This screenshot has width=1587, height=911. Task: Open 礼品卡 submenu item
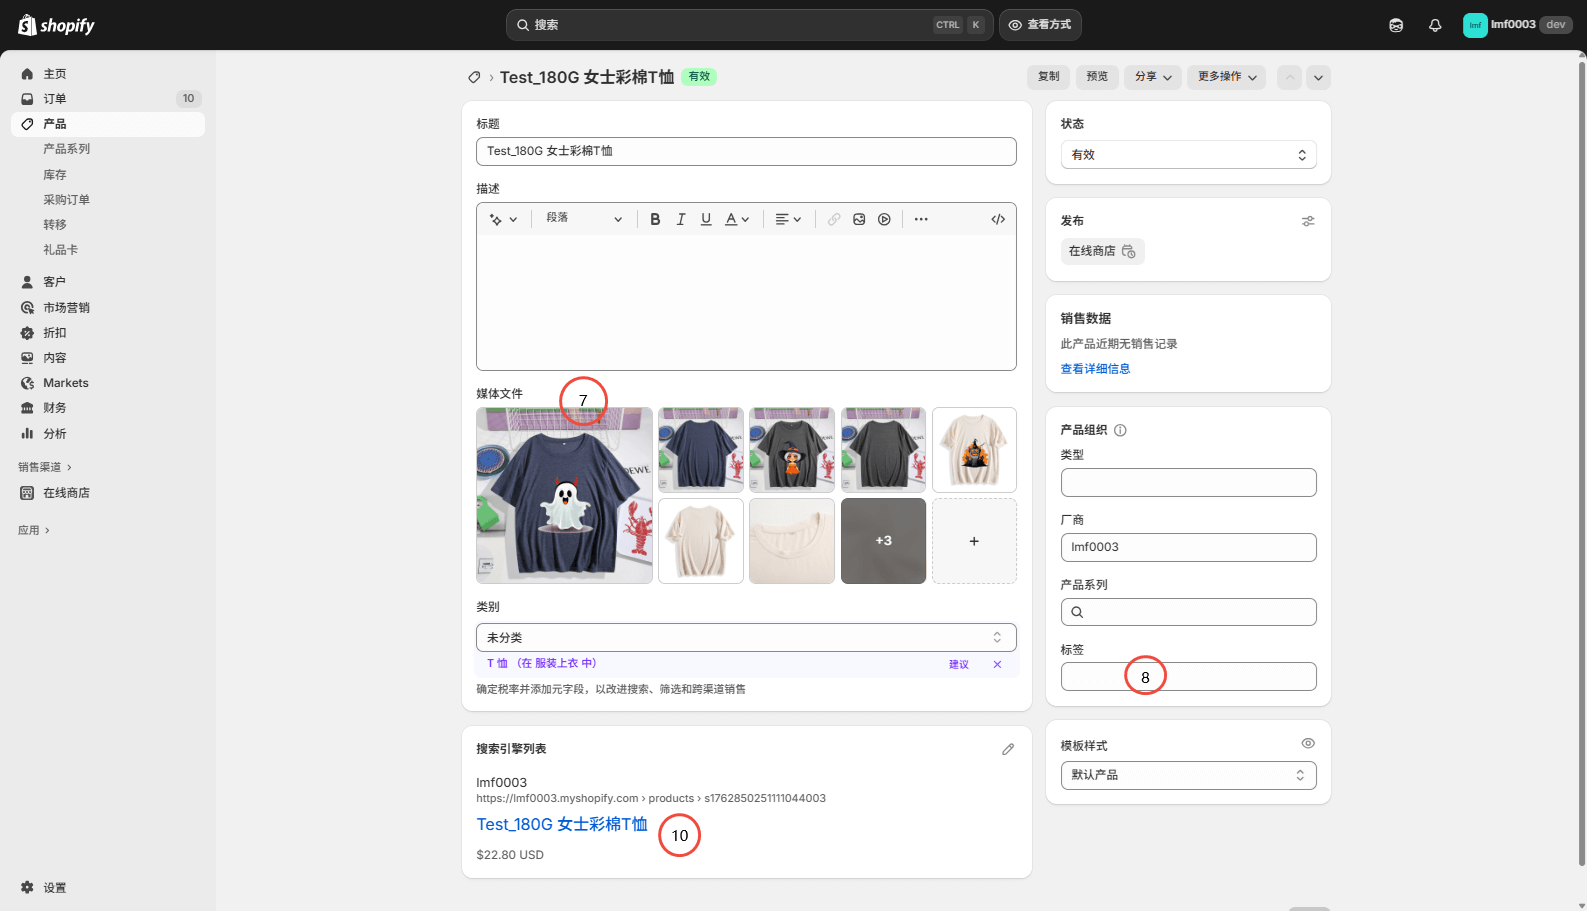tap(60, 250)
